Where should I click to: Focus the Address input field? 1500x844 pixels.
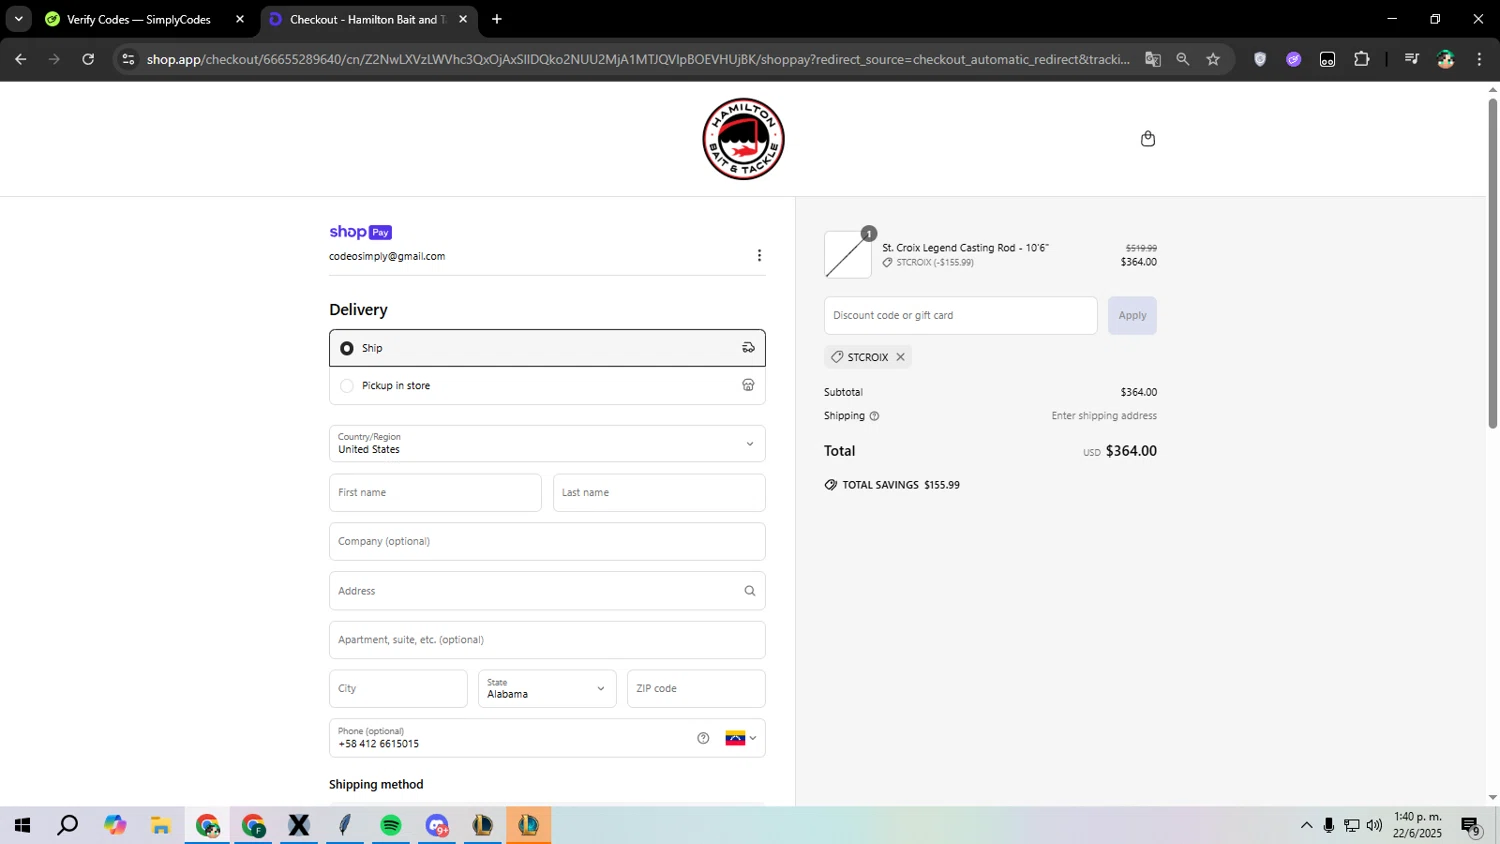tap(547, 591)
